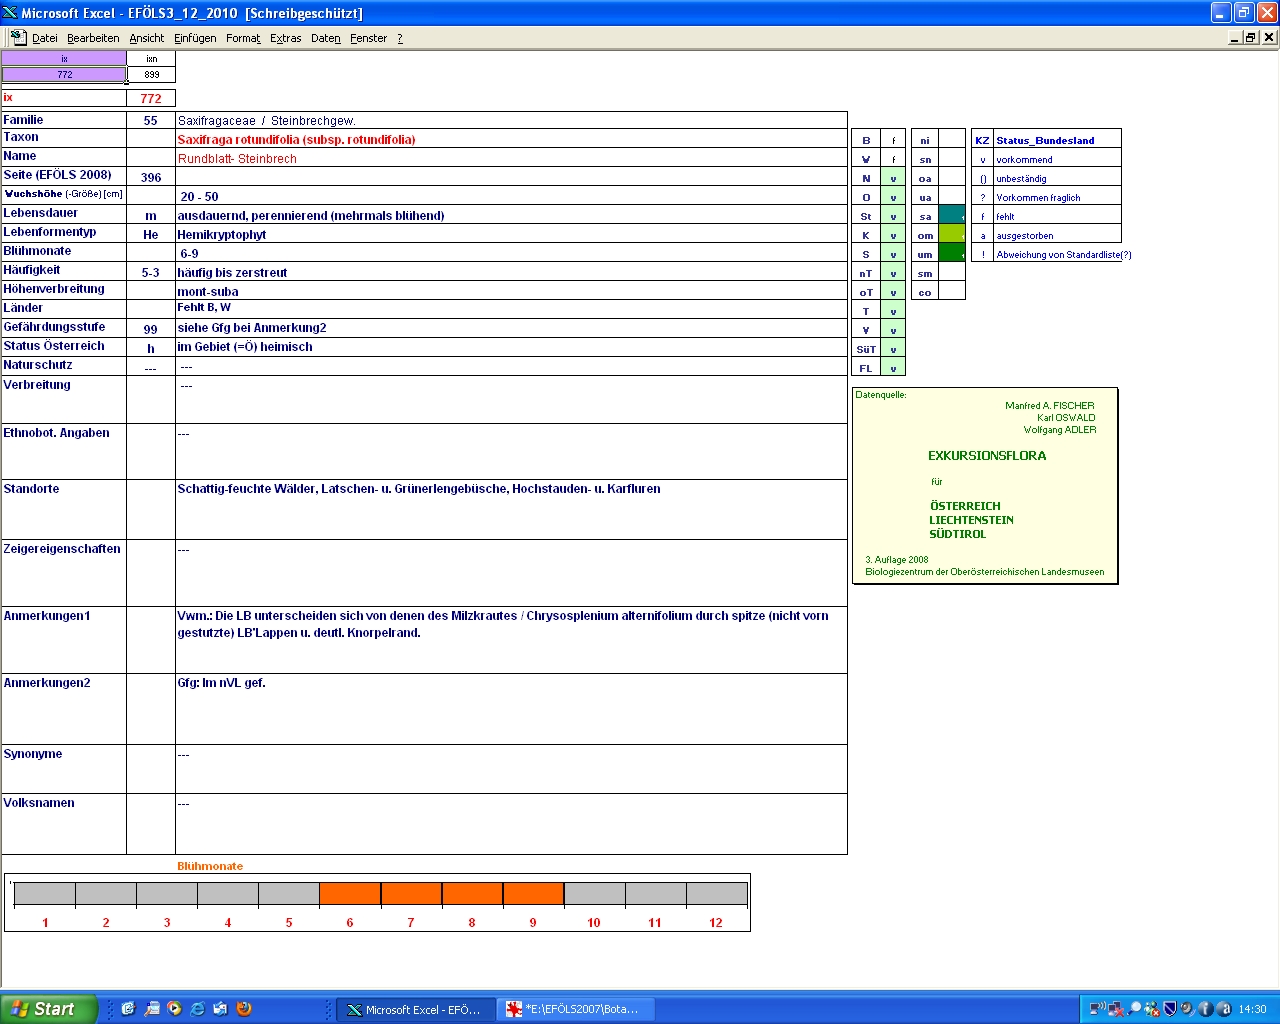The height and width of the screenshot is (1024, 1280).
Task: Open the first Quick Launch icon
Action: click(128, 1009)
